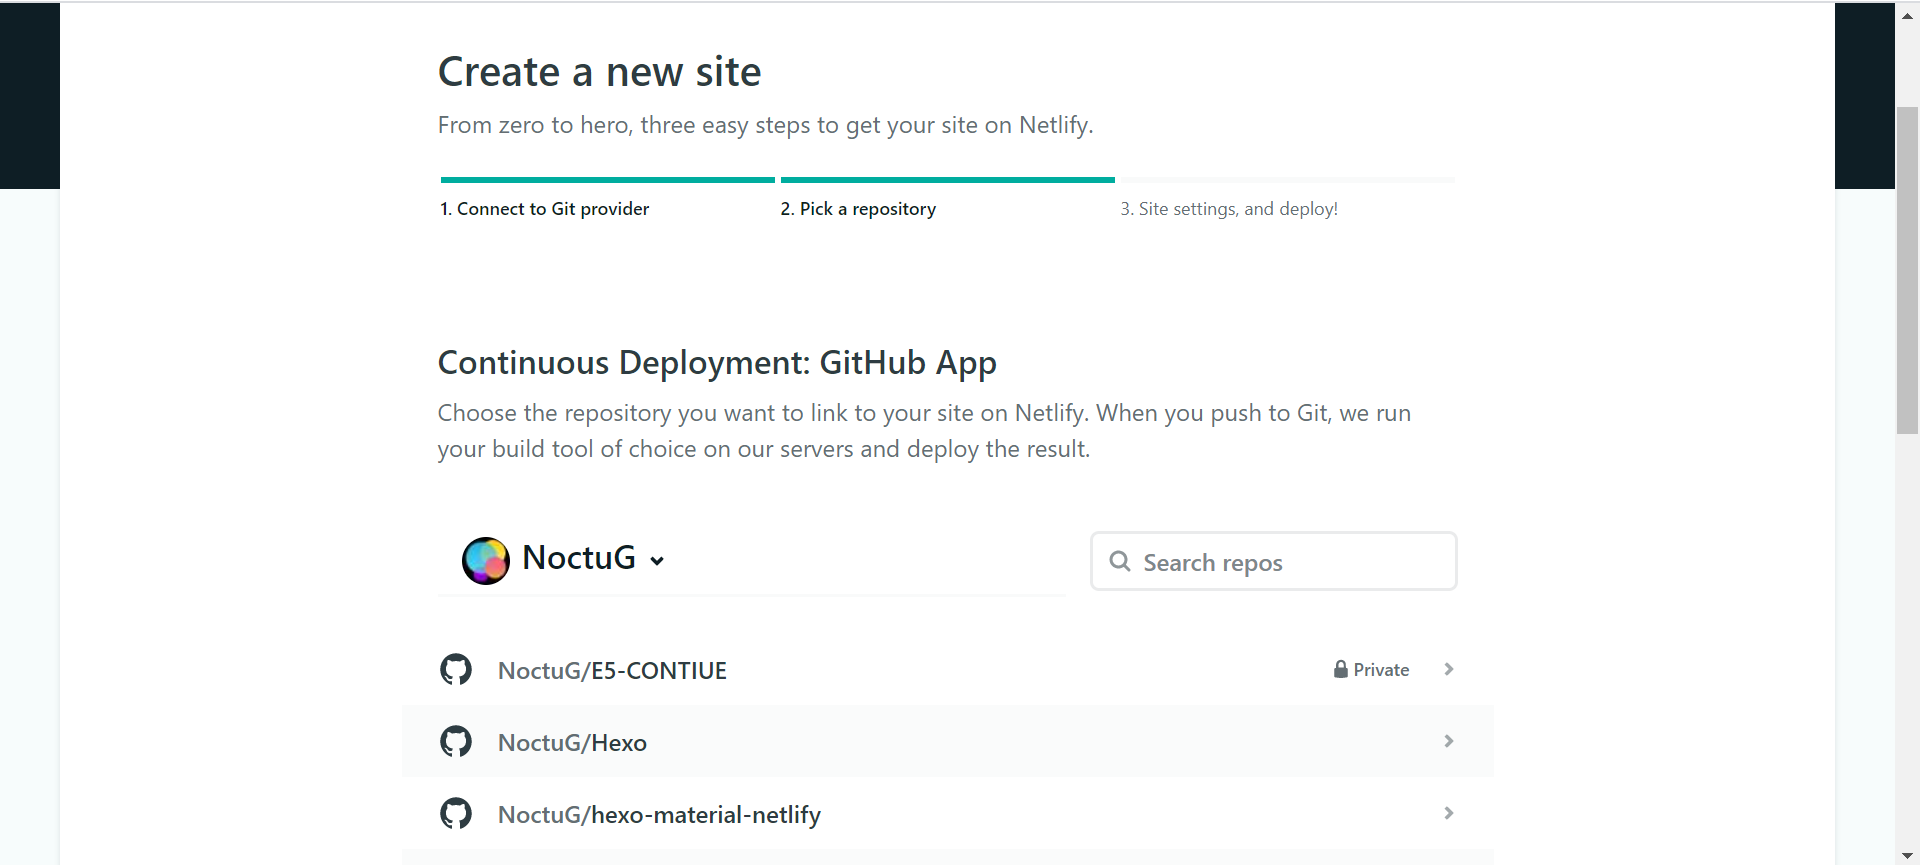Click the chevron arrow on NoctuG/Hexo row
Image resolution: width=1920 pixels, height=865 pixels.
pos(1449,741)
